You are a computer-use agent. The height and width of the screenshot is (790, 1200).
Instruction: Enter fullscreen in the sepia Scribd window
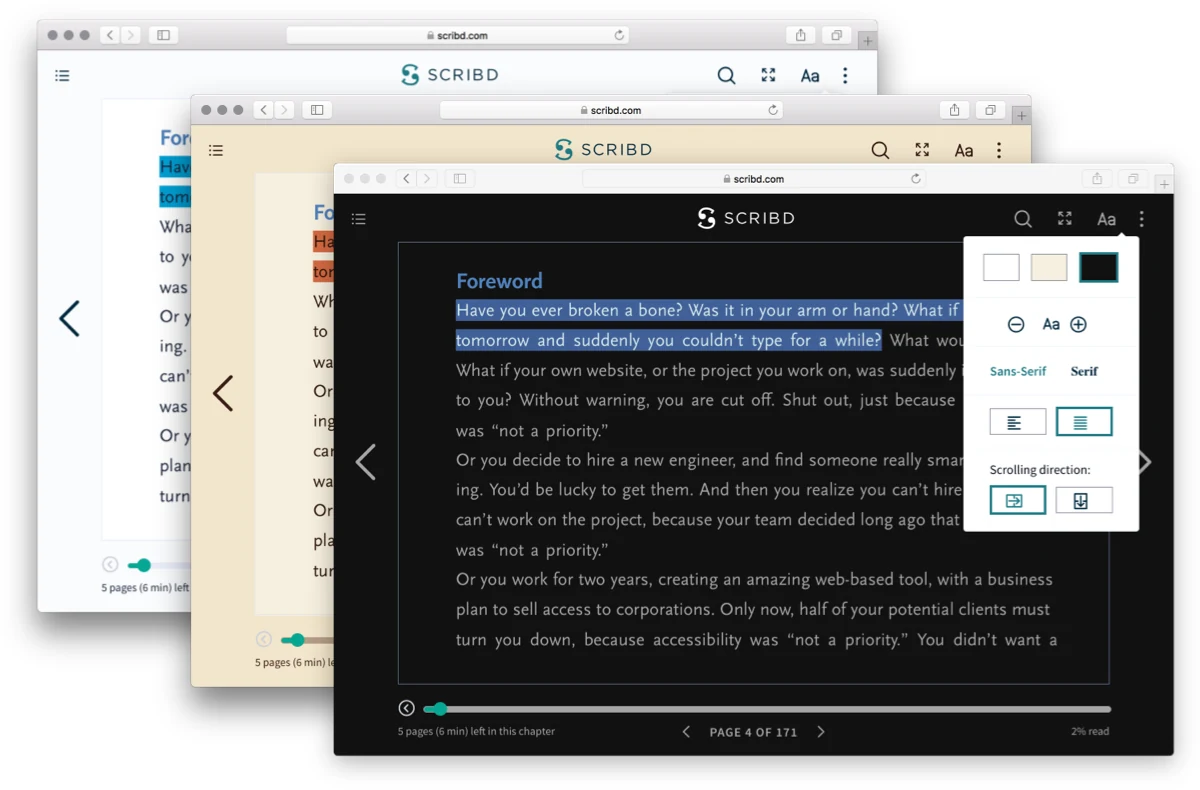922,150
